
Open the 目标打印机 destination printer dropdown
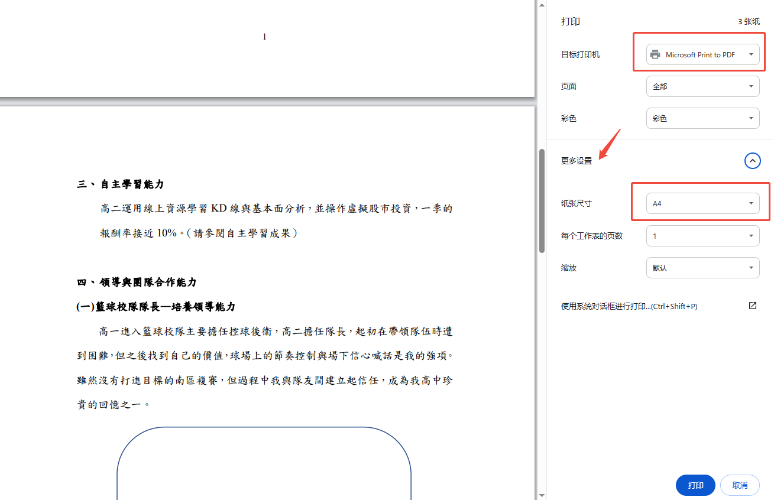coord(702,54)
